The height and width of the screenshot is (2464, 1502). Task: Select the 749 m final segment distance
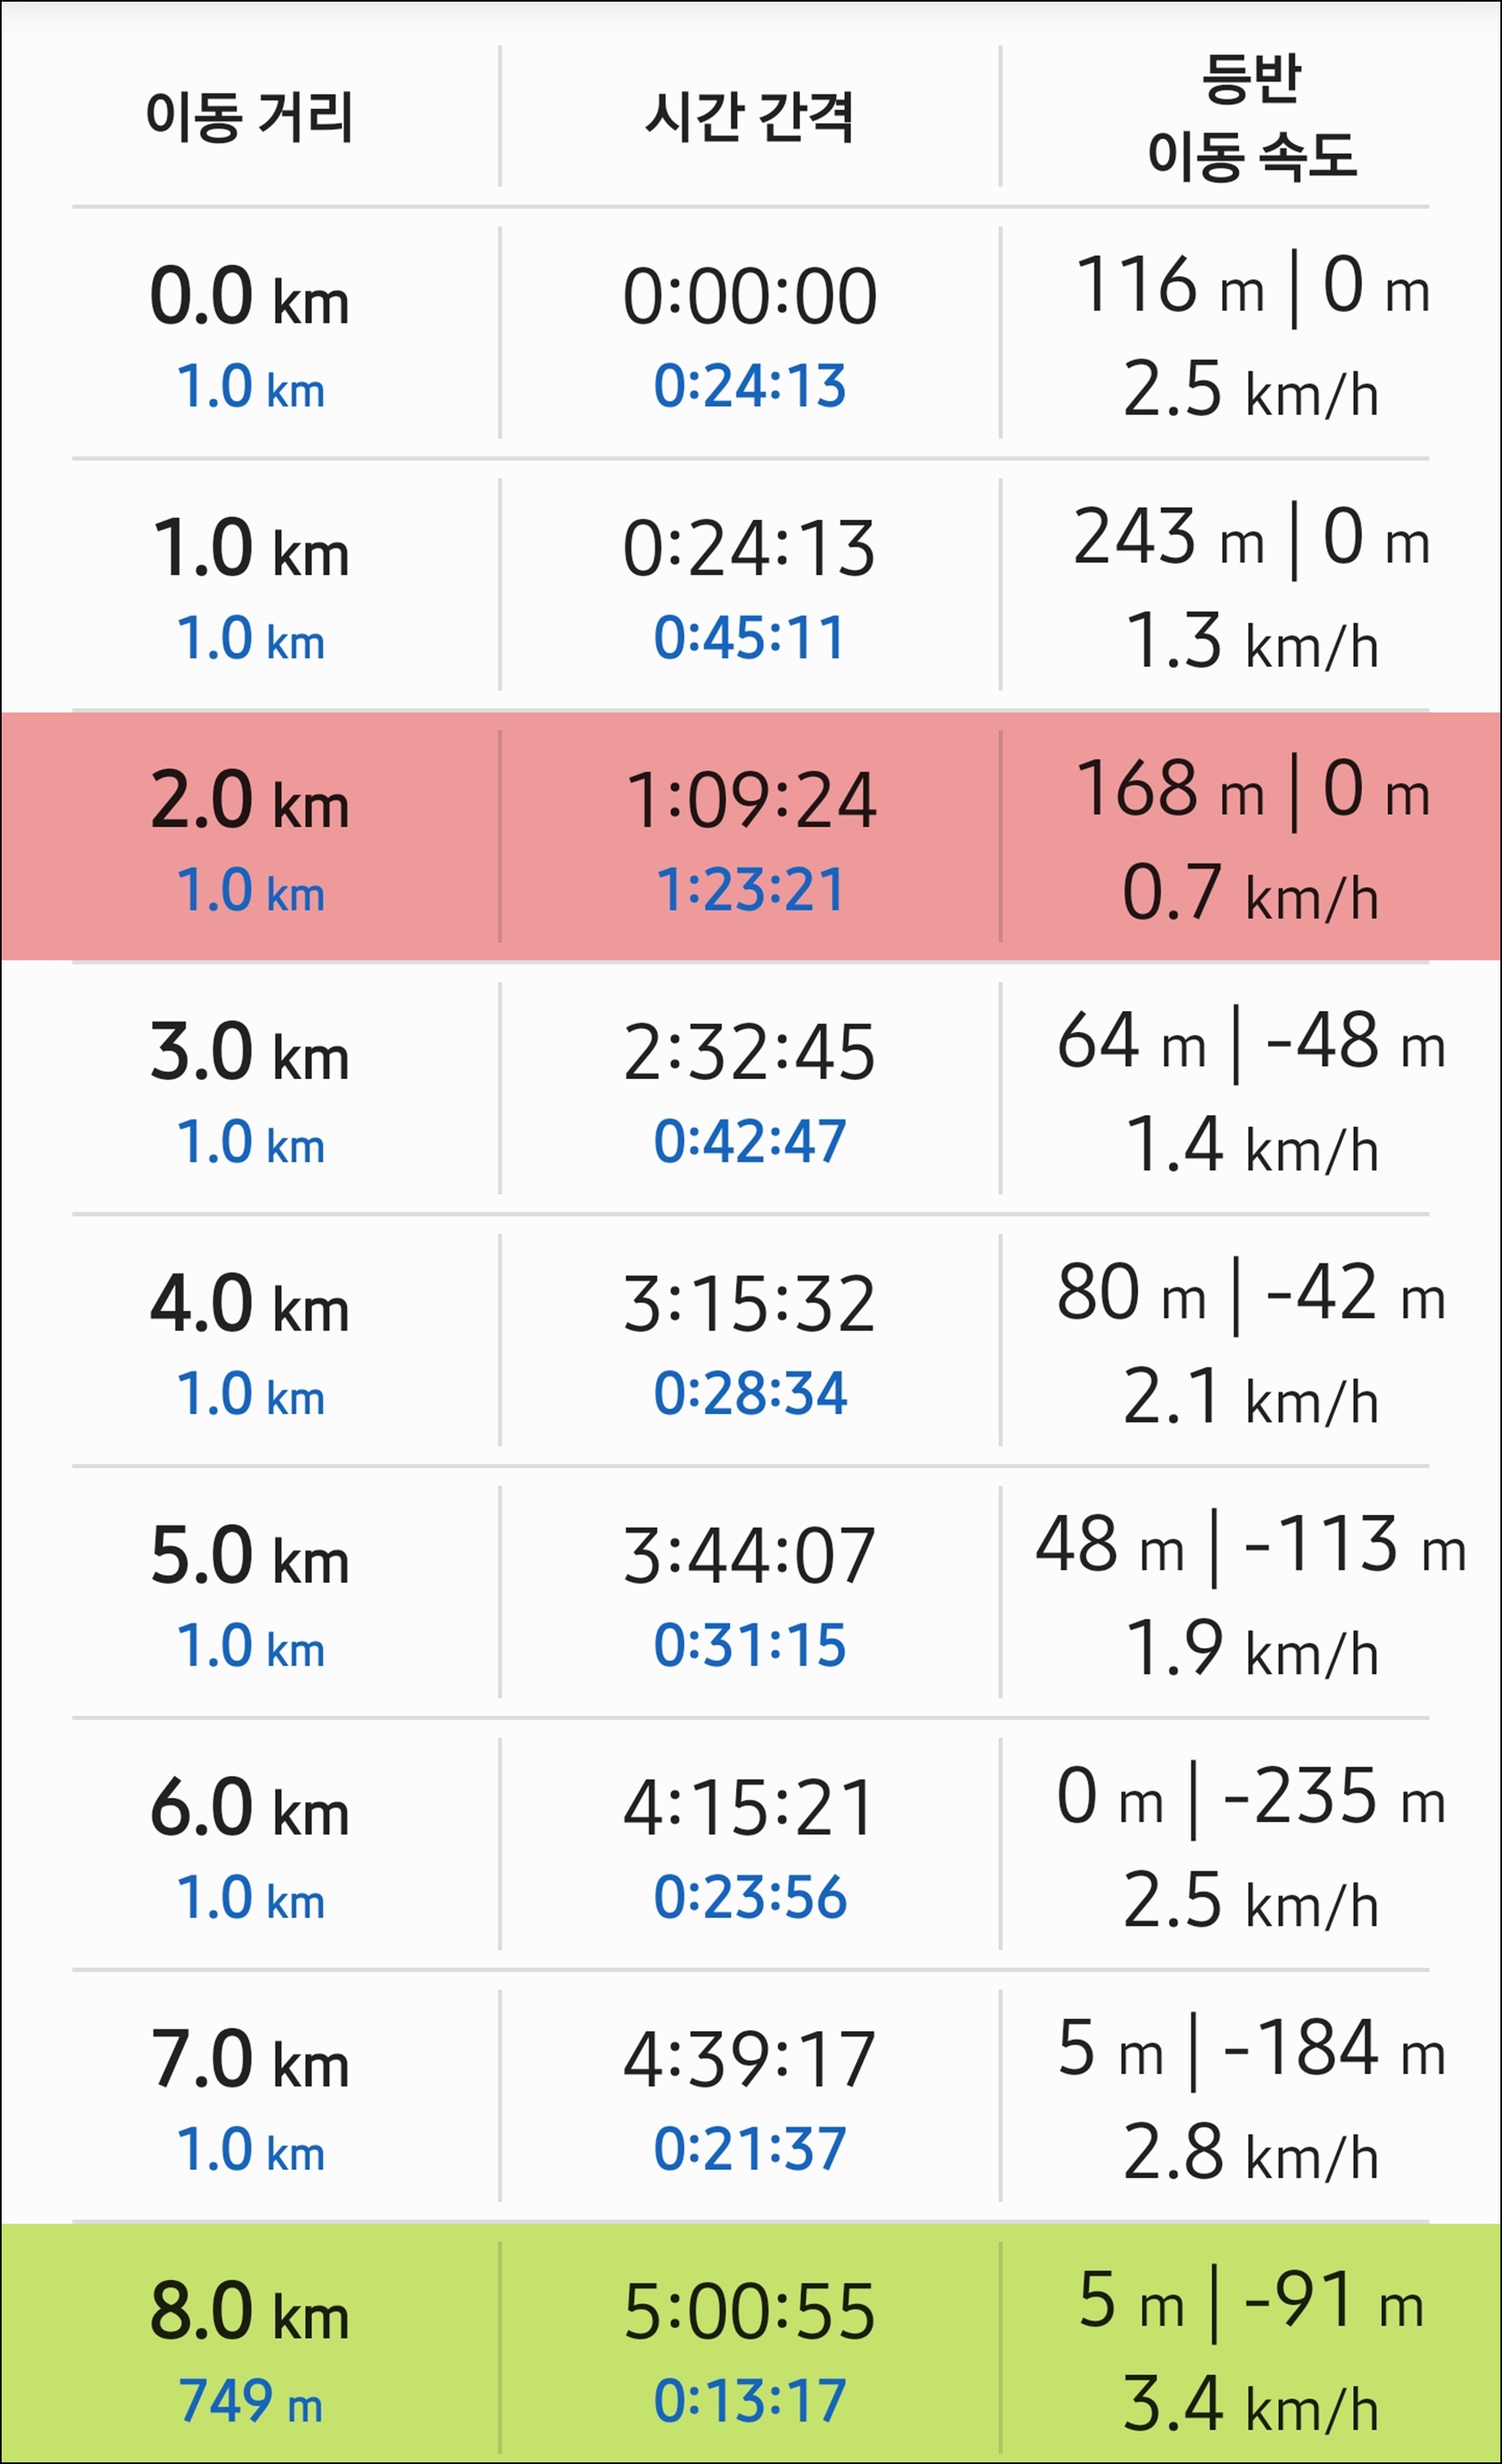[251, 2400]
